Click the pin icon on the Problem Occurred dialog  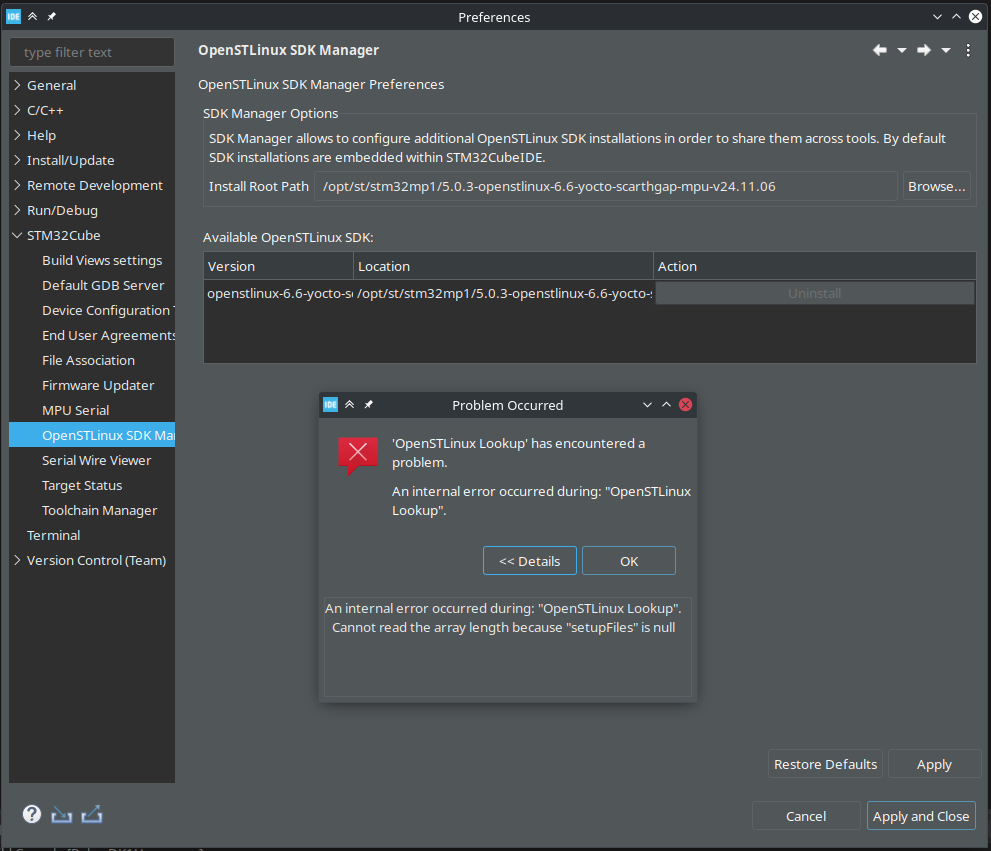click(x=368, y=405)
